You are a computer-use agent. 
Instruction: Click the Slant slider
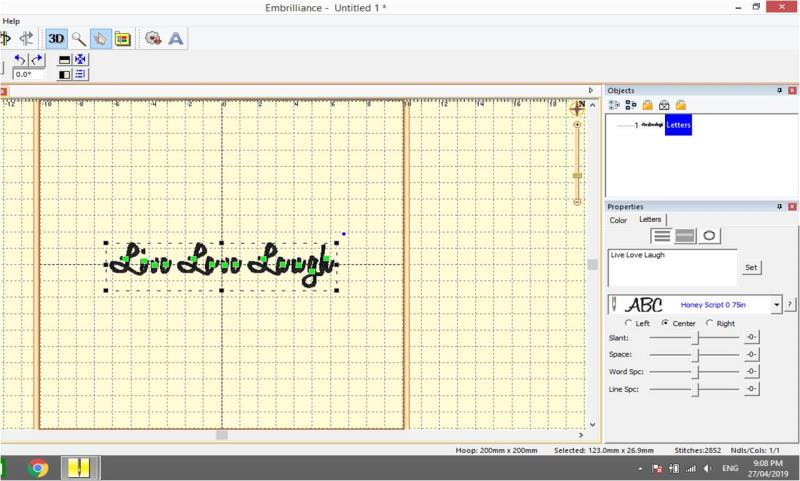click(694, 338)
